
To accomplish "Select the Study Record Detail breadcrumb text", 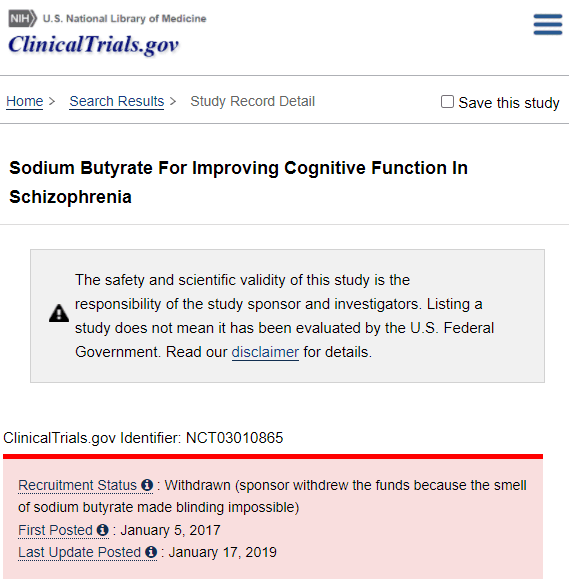I will [252, 101].
